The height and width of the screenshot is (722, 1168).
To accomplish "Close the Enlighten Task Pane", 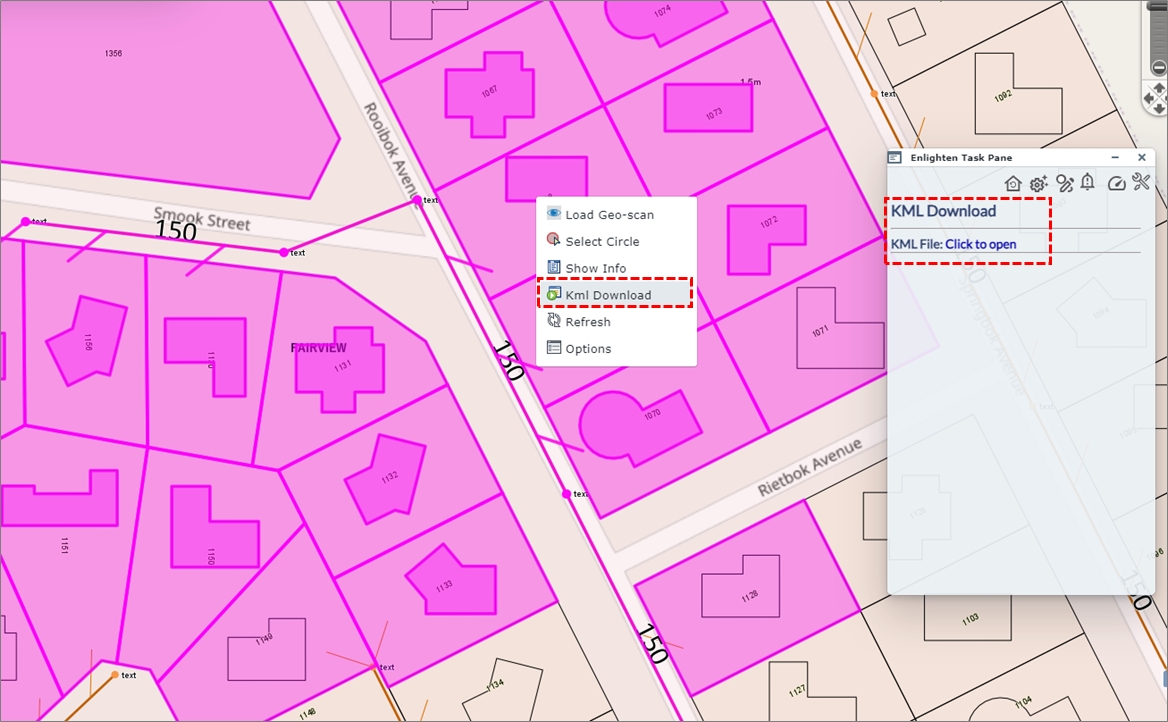I will [1141, 158].
